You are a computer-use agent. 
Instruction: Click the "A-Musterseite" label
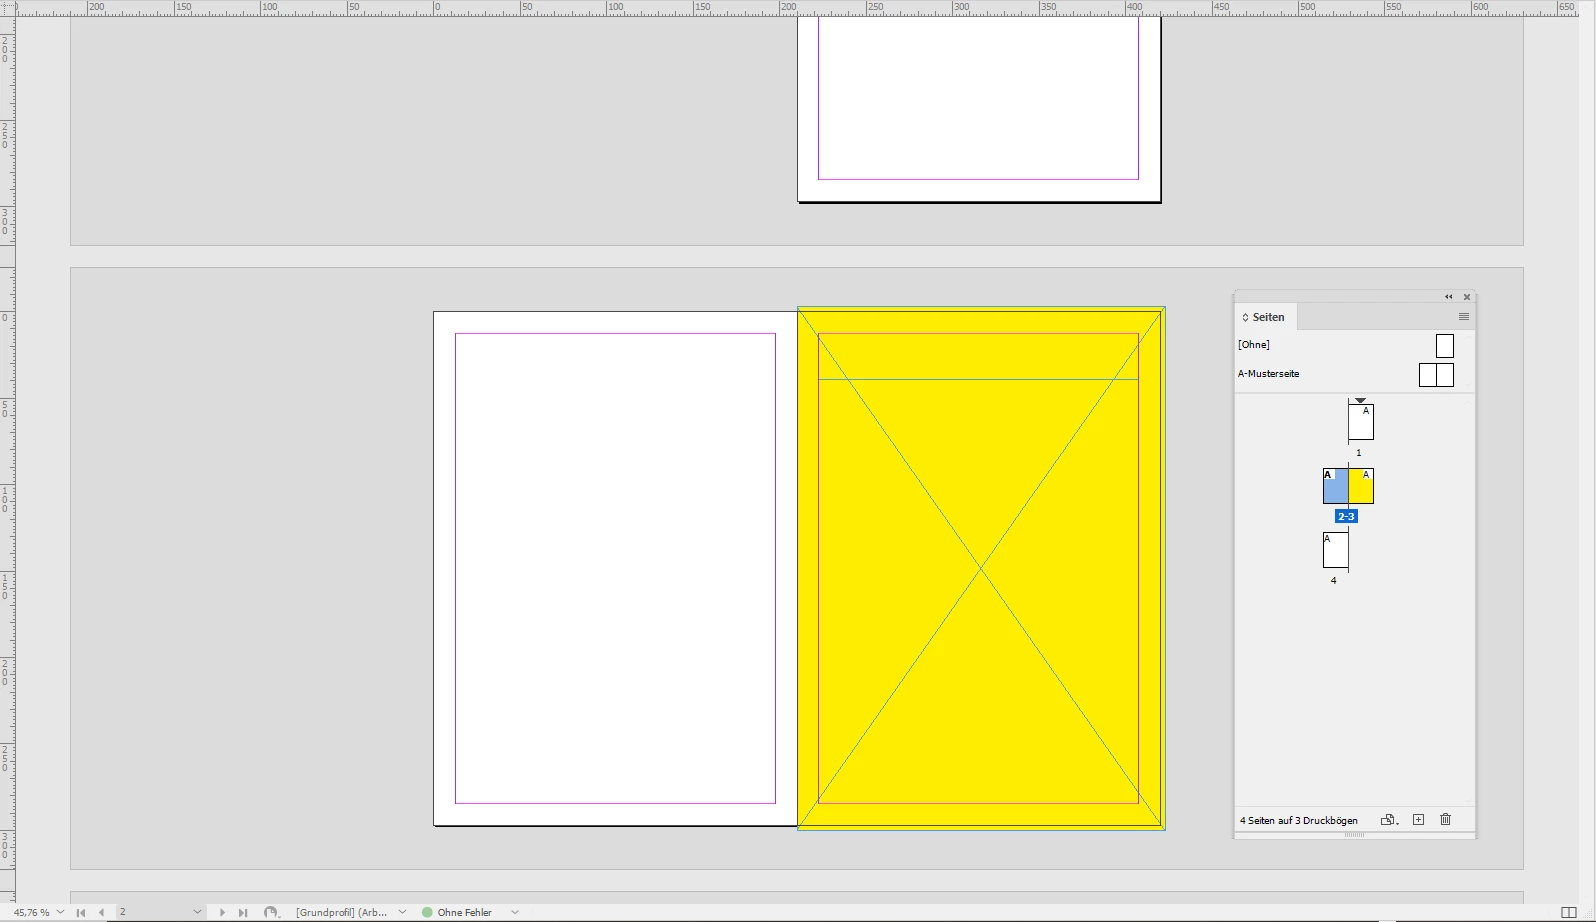point(1269,374)
